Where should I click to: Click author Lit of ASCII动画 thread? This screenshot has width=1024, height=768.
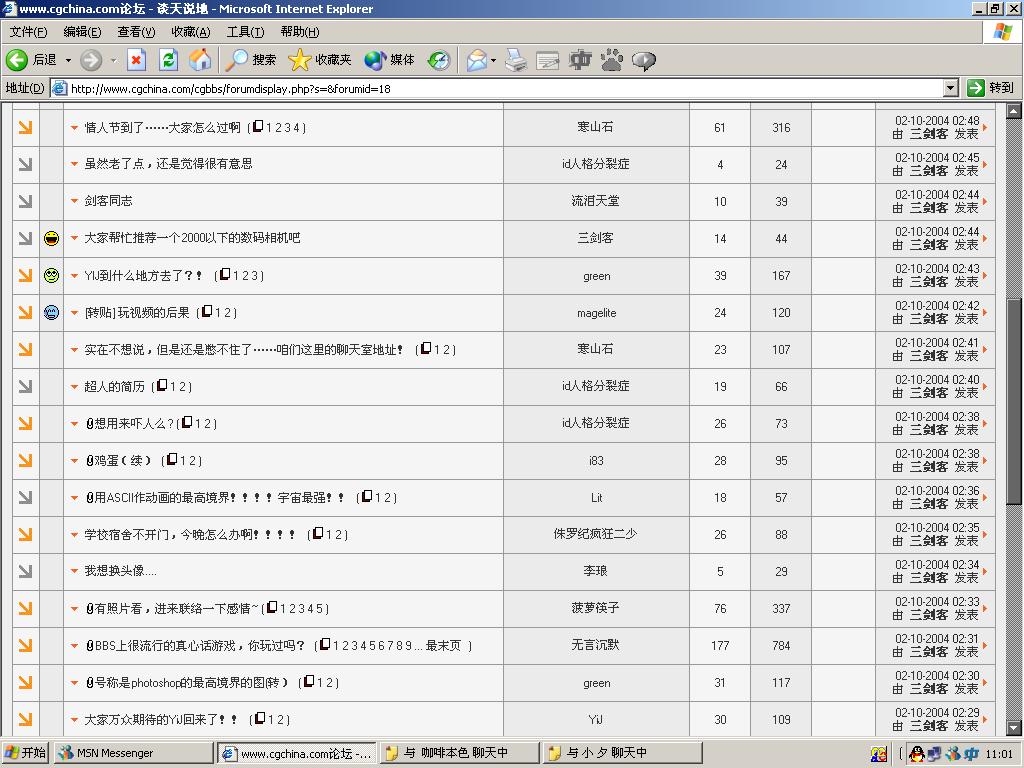pos(596,498)
